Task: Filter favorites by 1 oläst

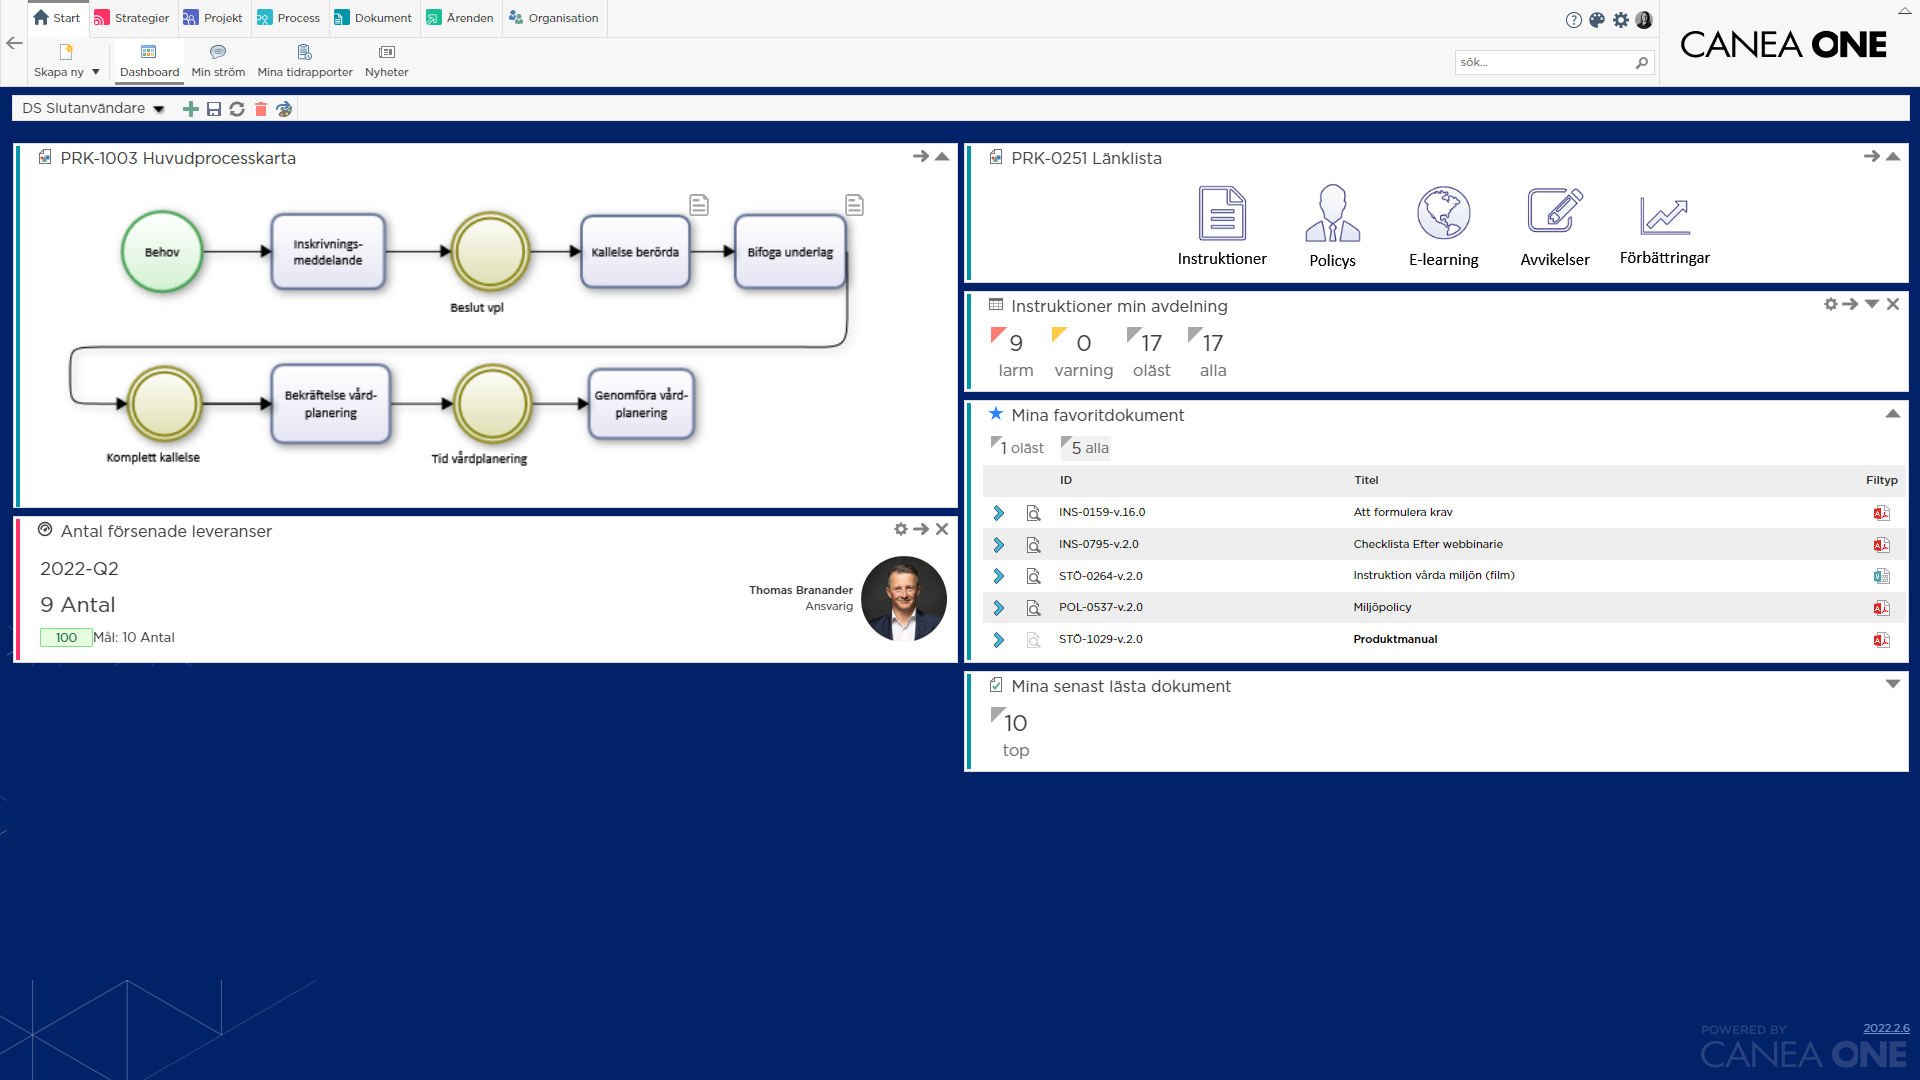Action: (x=1018, y=448)
